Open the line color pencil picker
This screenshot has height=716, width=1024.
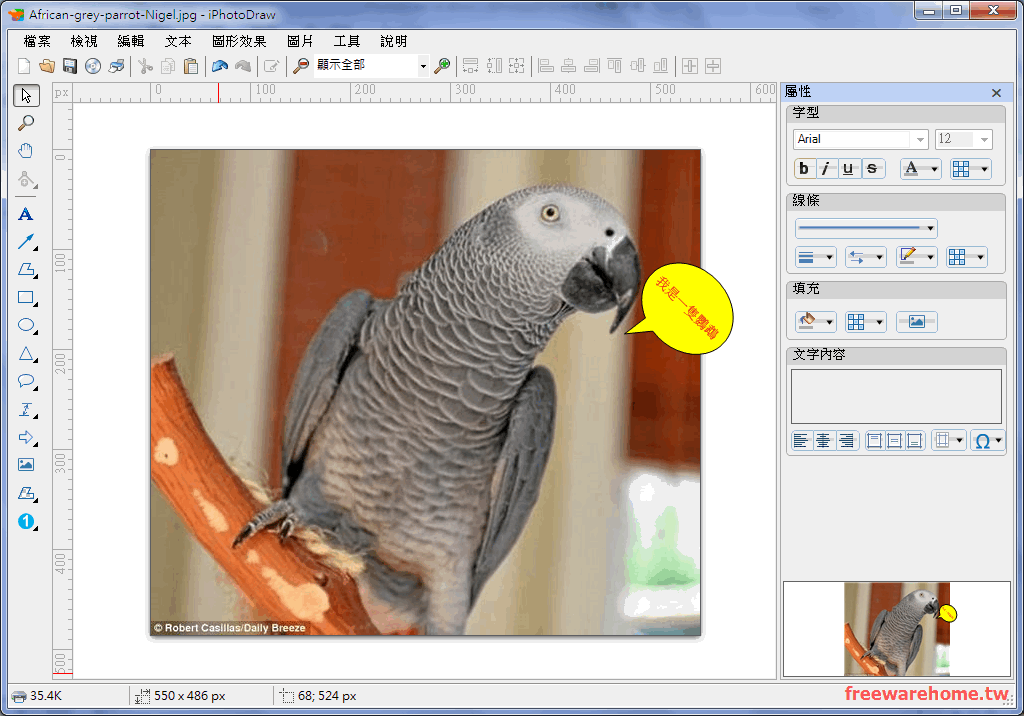916,257
